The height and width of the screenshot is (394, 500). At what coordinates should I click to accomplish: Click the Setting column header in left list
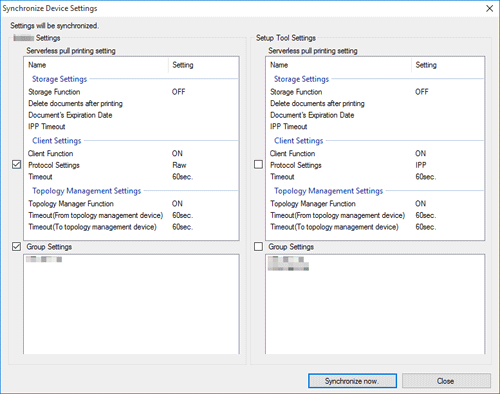click(204, 65)
